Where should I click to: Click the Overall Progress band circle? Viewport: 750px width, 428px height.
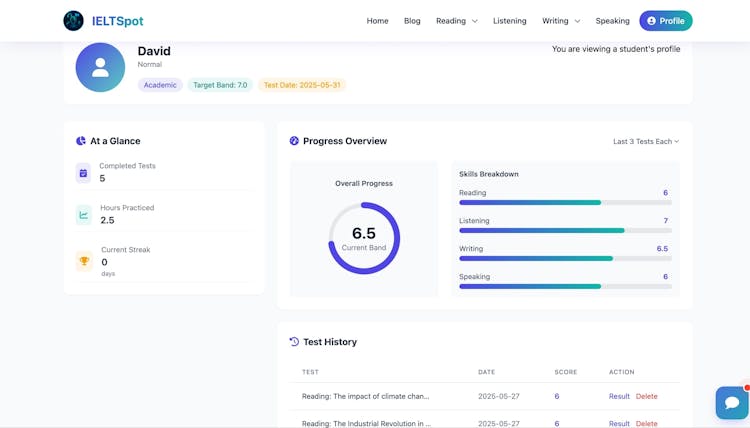click(x=364, y=238)
